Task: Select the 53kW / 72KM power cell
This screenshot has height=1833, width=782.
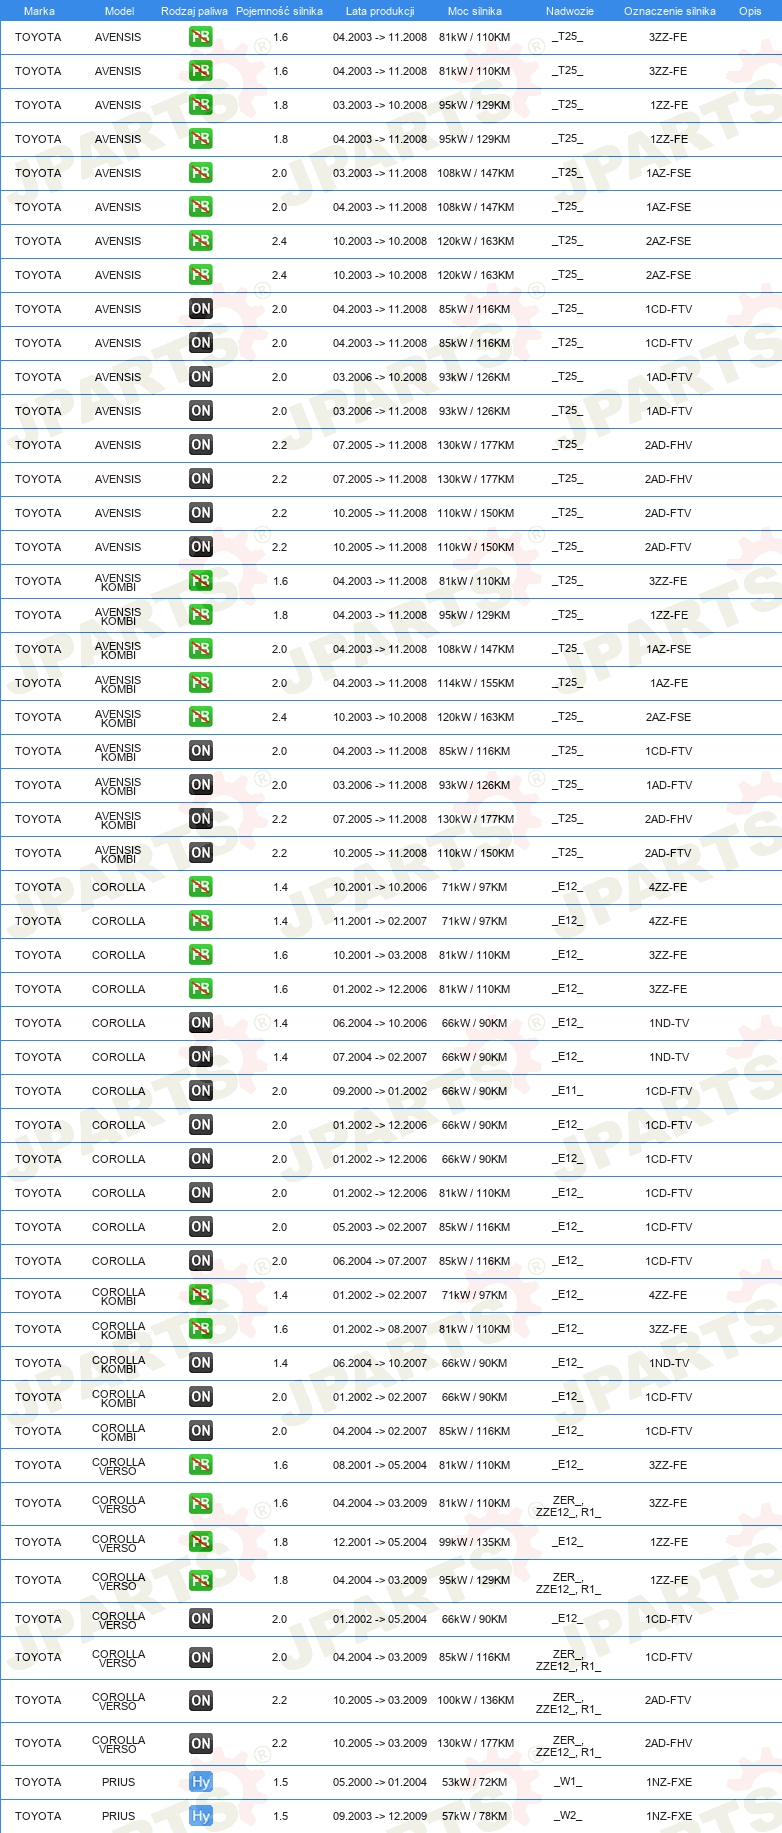Action: coord(474,1782)
